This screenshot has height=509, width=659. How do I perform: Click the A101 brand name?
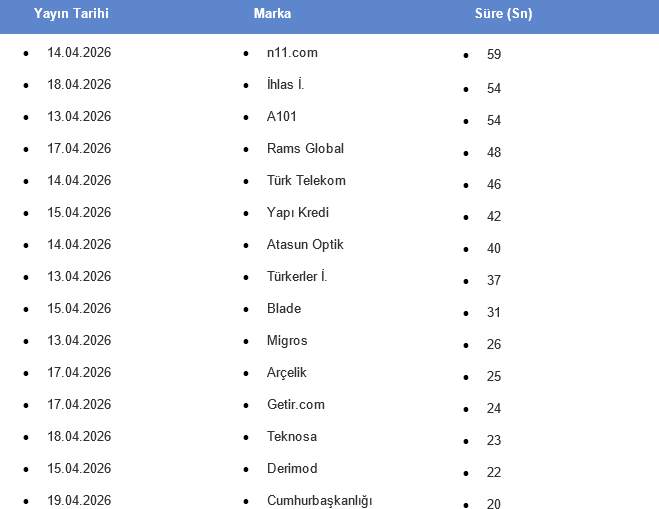tap(282, 116)
